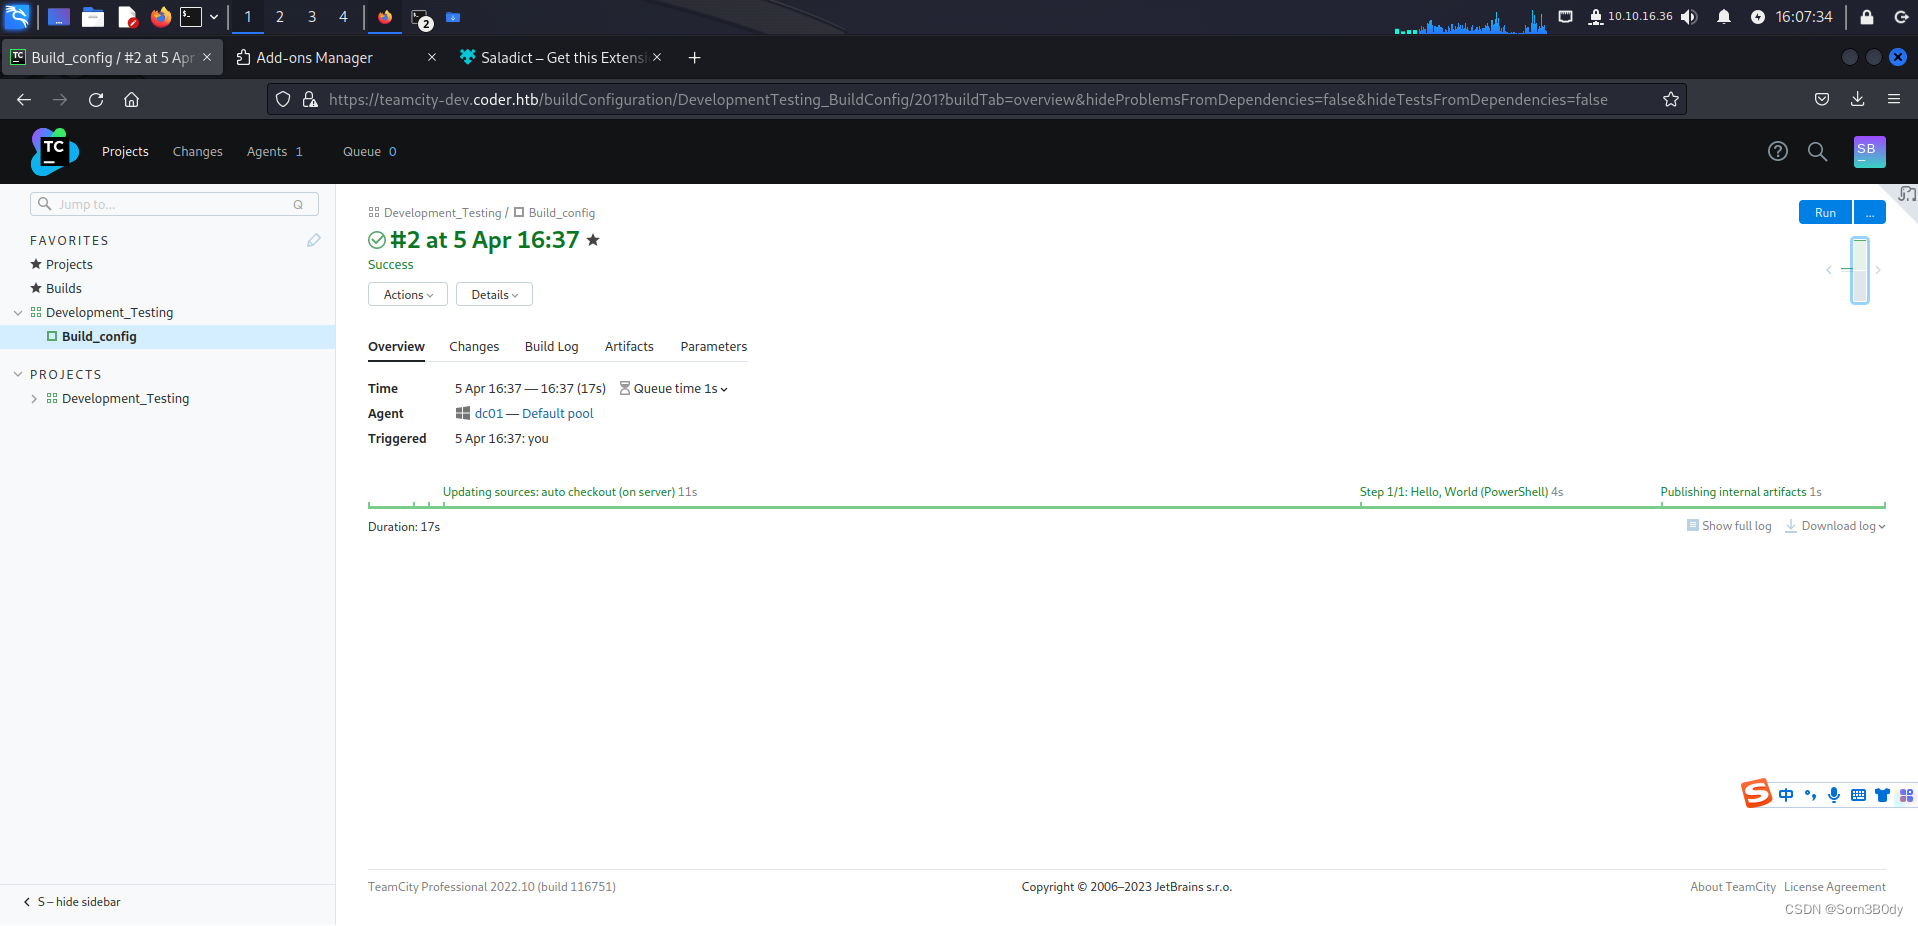Open the Kali applications menu icon

pyautogui.click(x=17, y=16)
